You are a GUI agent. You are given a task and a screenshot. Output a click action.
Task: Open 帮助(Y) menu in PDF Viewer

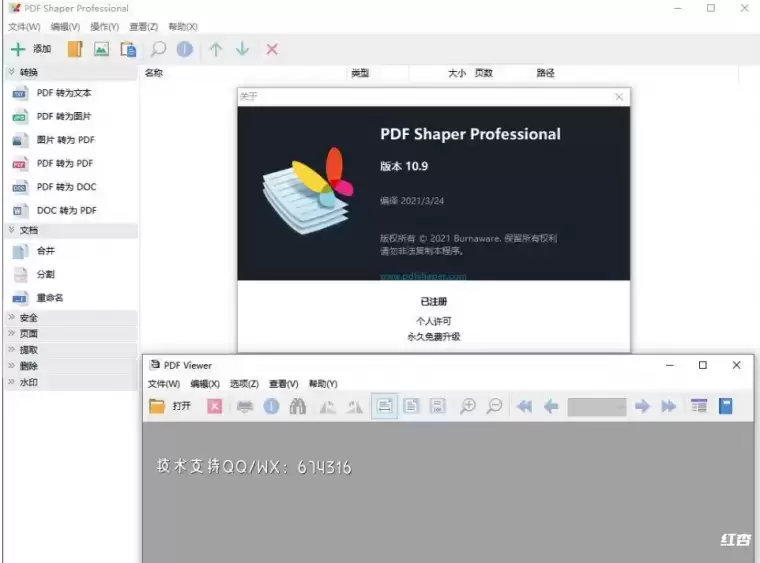point(323,384)
